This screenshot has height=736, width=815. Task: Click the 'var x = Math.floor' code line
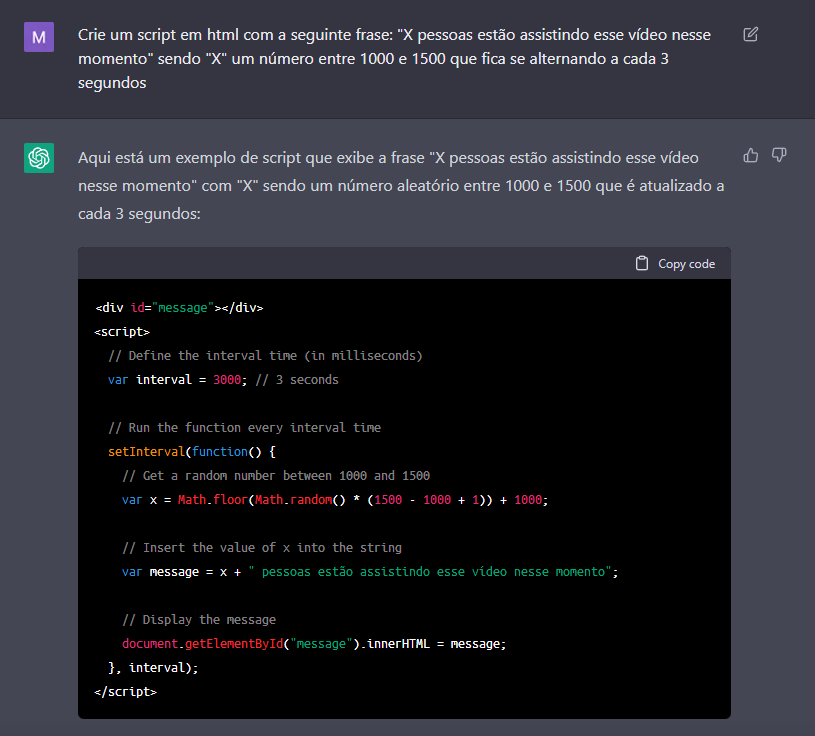coord(335,500)
